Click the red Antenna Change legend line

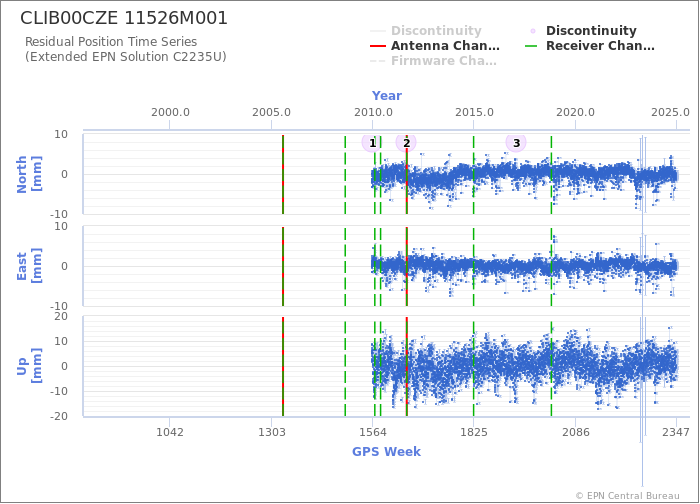pyautogui.click(x=378, y=46)
